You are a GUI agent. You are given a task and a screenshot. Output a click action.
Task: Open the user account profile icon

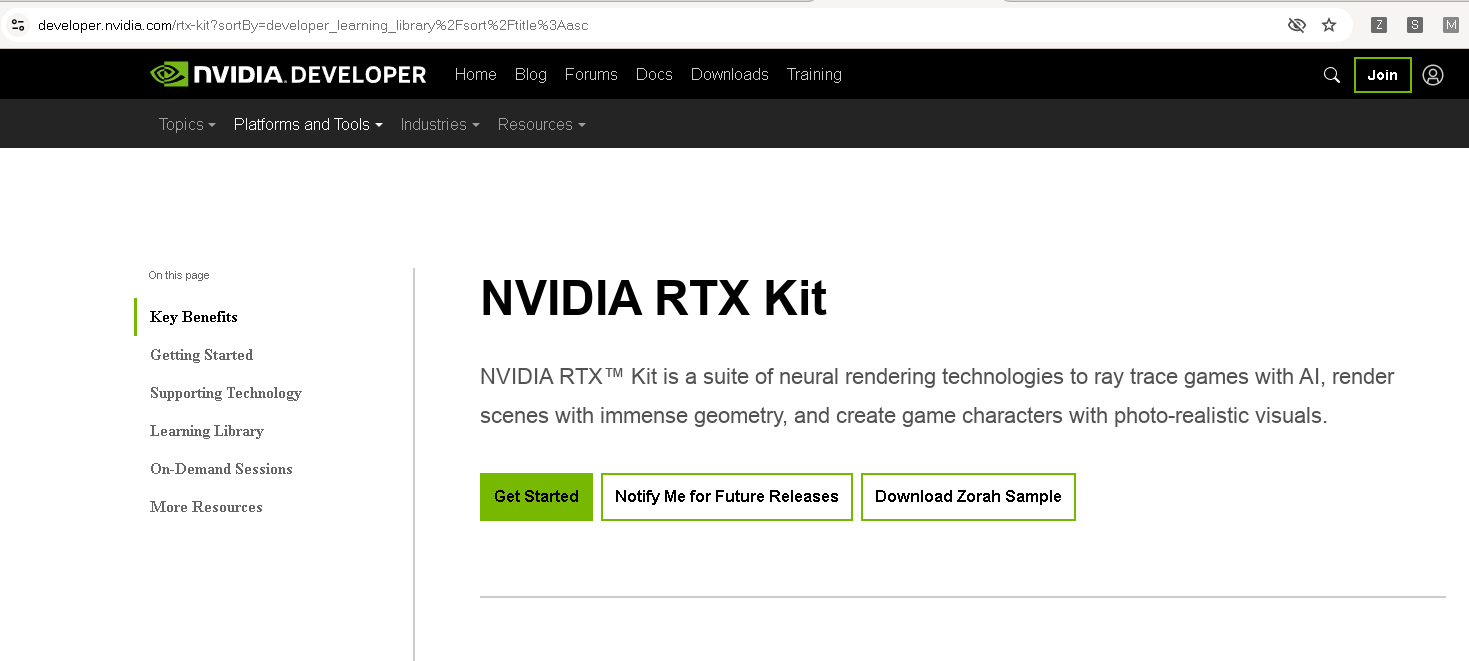pos(1432,75)
